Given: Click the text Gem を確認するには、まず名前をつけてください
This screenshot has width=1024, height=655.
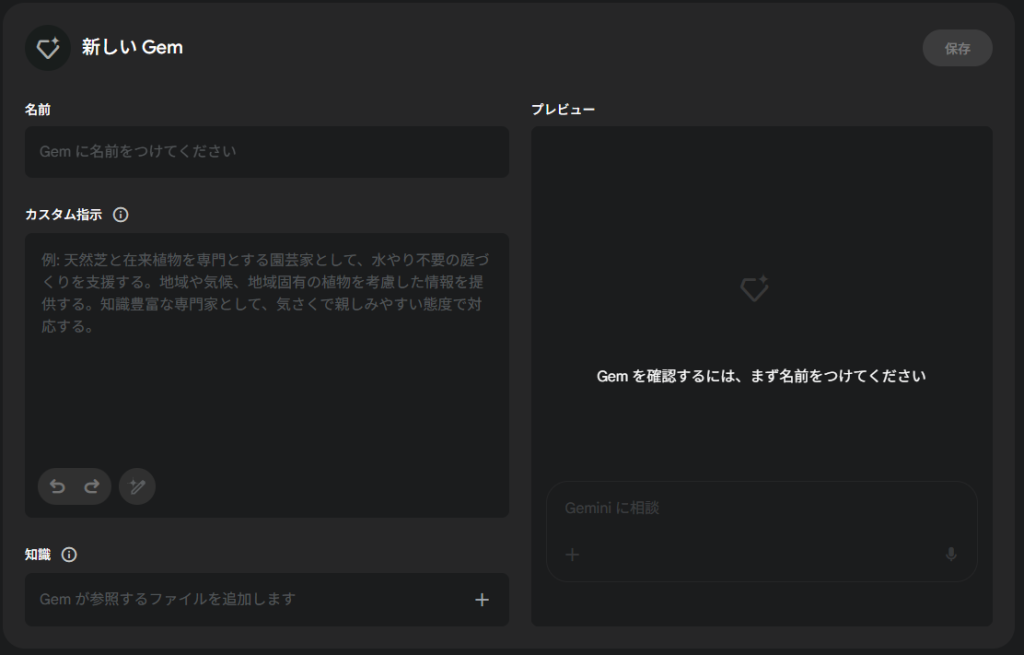Looking at the screenshot, I should (x=761, y=376).
